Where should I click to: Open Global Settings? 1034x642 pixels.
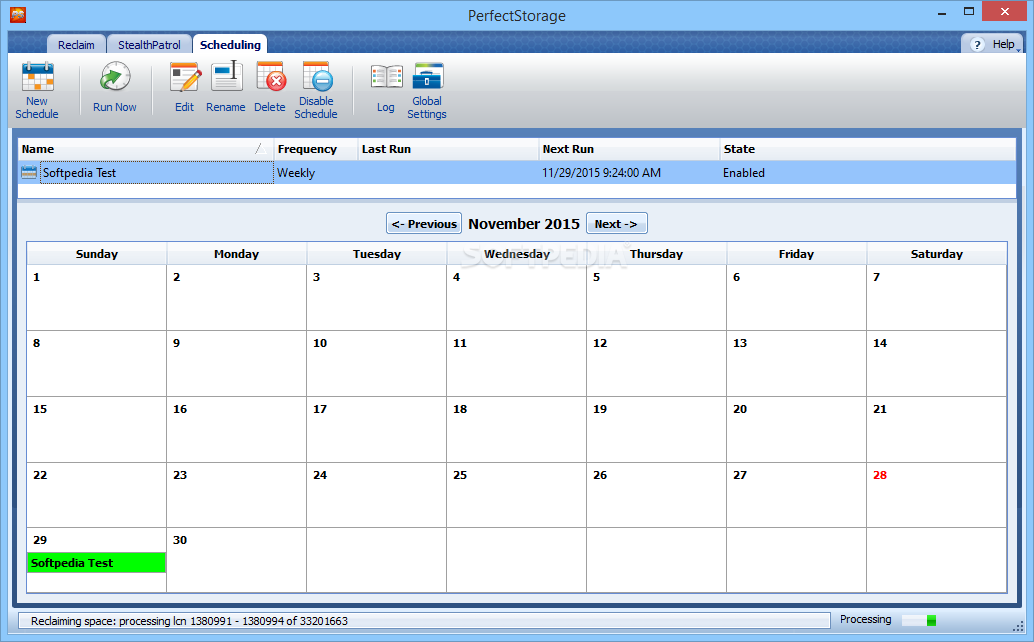tap(427, 90)
